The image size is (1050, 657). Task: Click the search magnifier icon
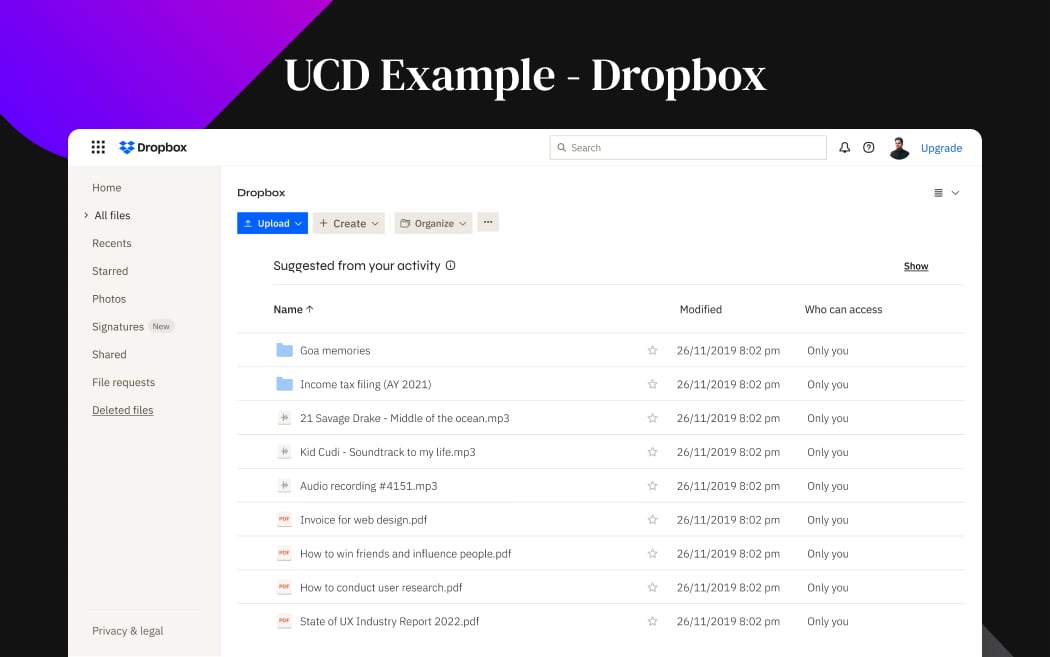click(x=562, y=147)
